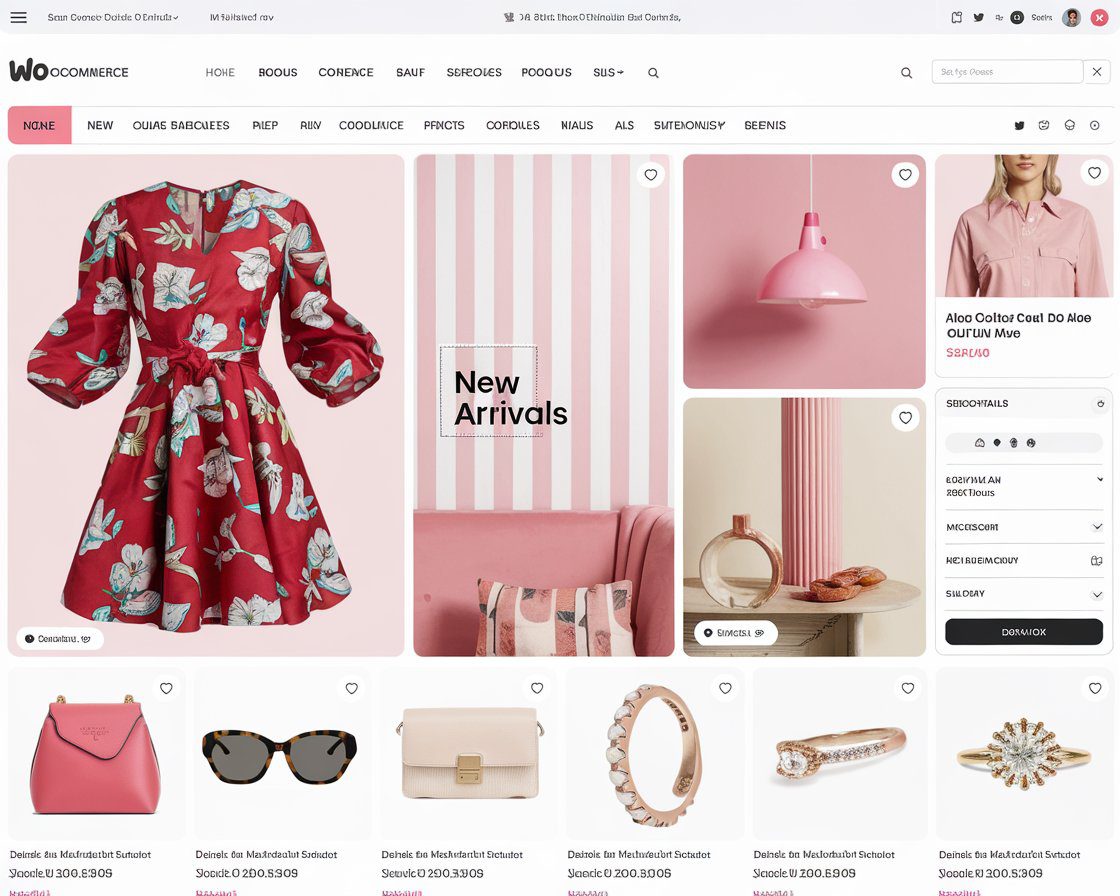
Task: Click the Twitter icon in the top utility bar
Action: (x=978, y=17)
